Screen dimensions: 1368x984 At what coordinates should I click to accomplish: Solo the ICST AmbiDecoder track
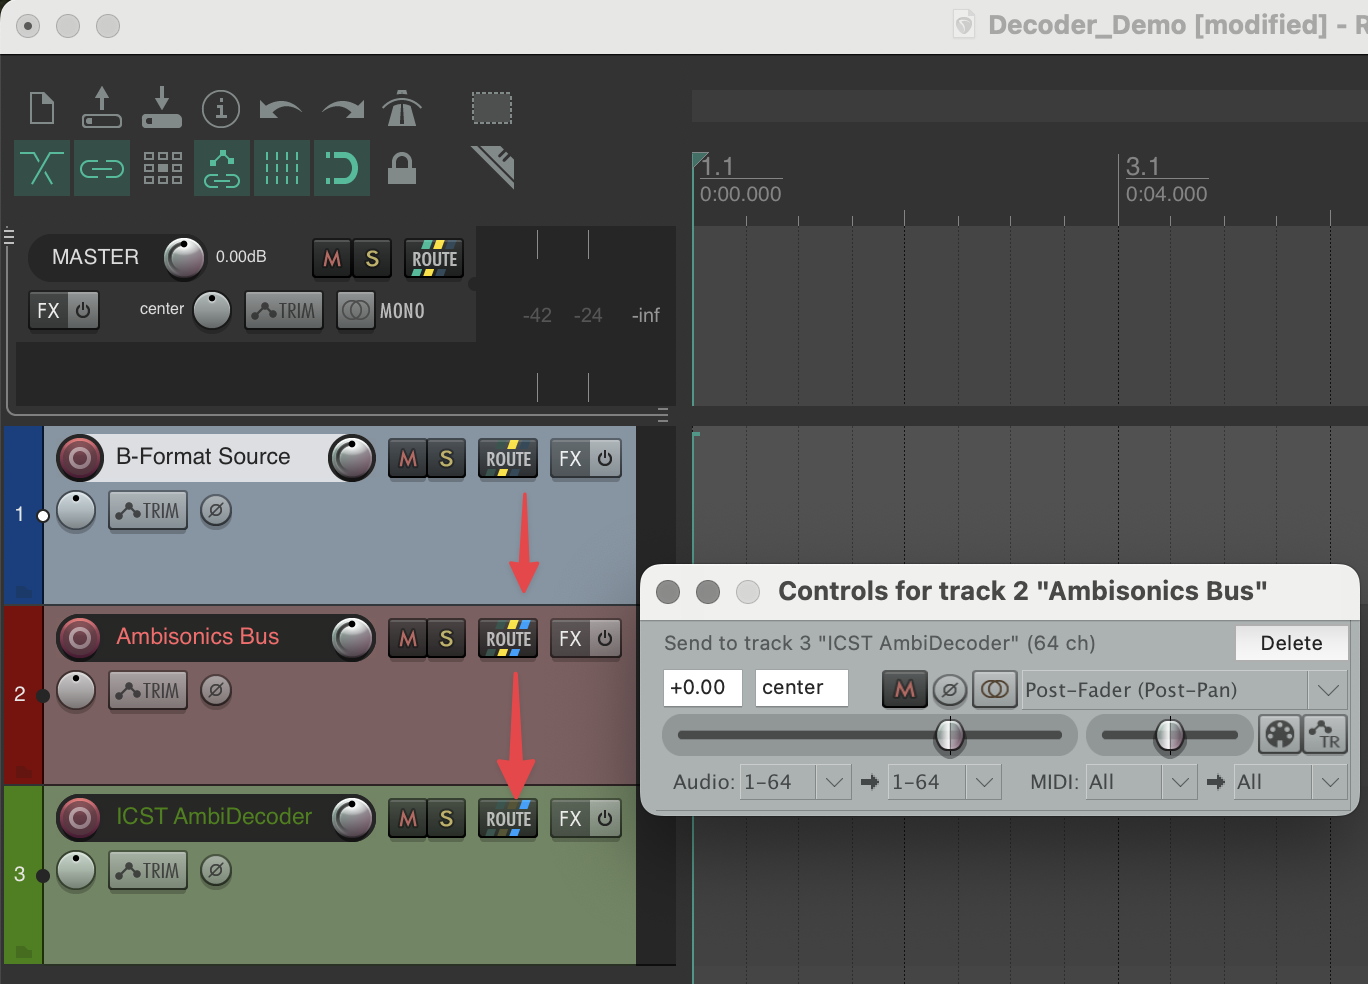pos(446,819)
